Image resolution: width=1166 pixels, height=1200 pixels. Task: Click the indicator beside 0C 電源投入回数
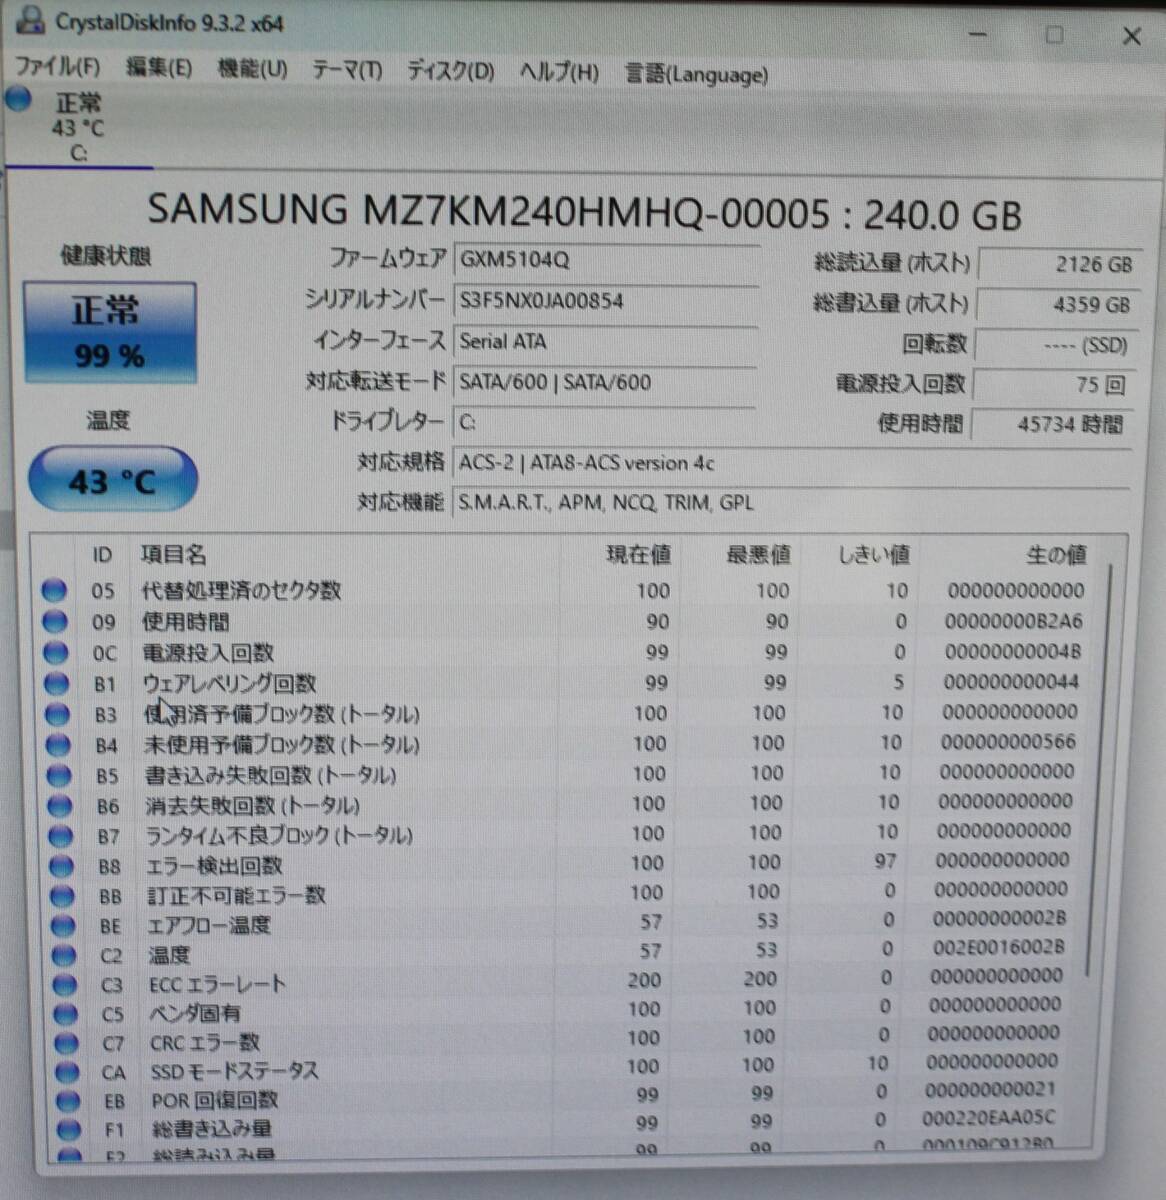tap(55, 652)
